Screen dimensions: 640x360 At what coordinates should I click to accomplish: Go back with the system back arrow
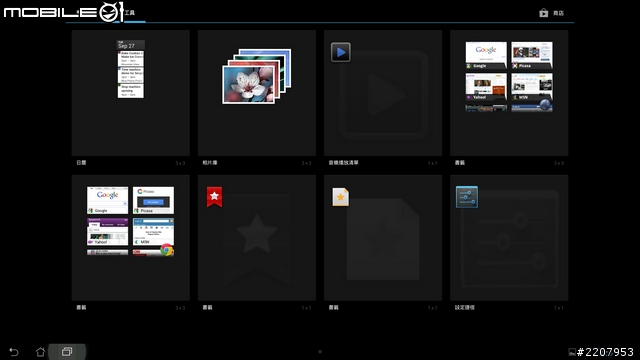pyautogui.click(x=13, y=352)
